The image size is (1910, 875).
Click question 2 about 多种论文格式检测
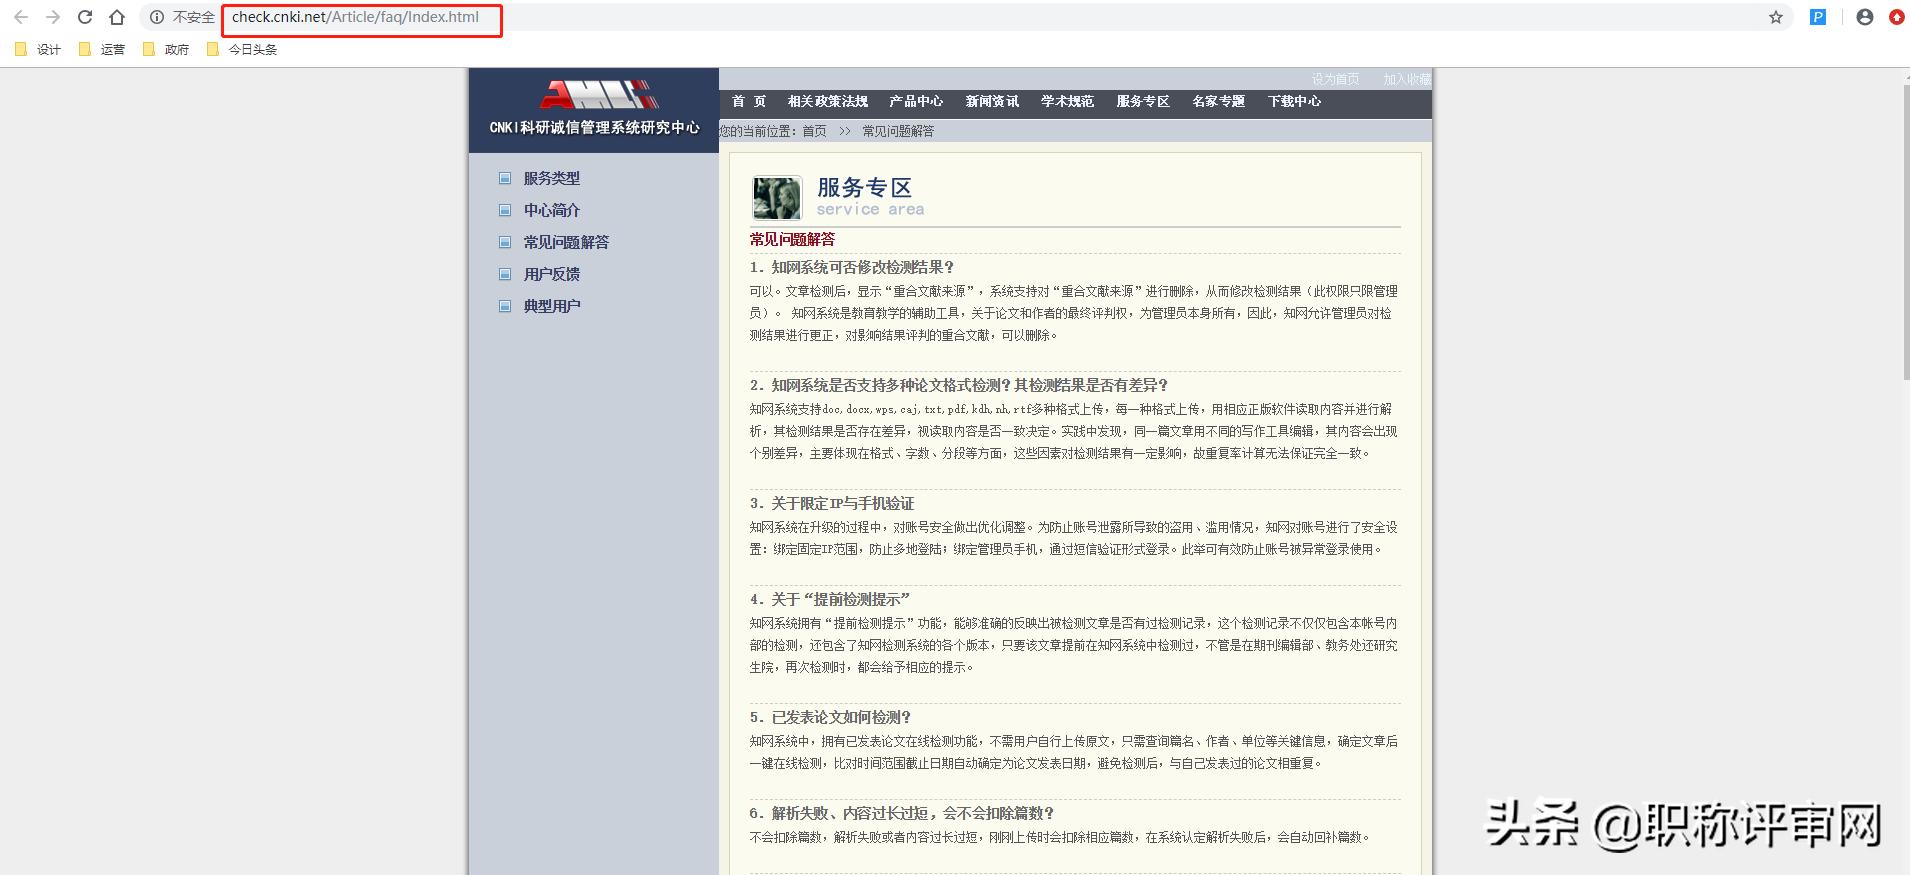tap(959, 385)
